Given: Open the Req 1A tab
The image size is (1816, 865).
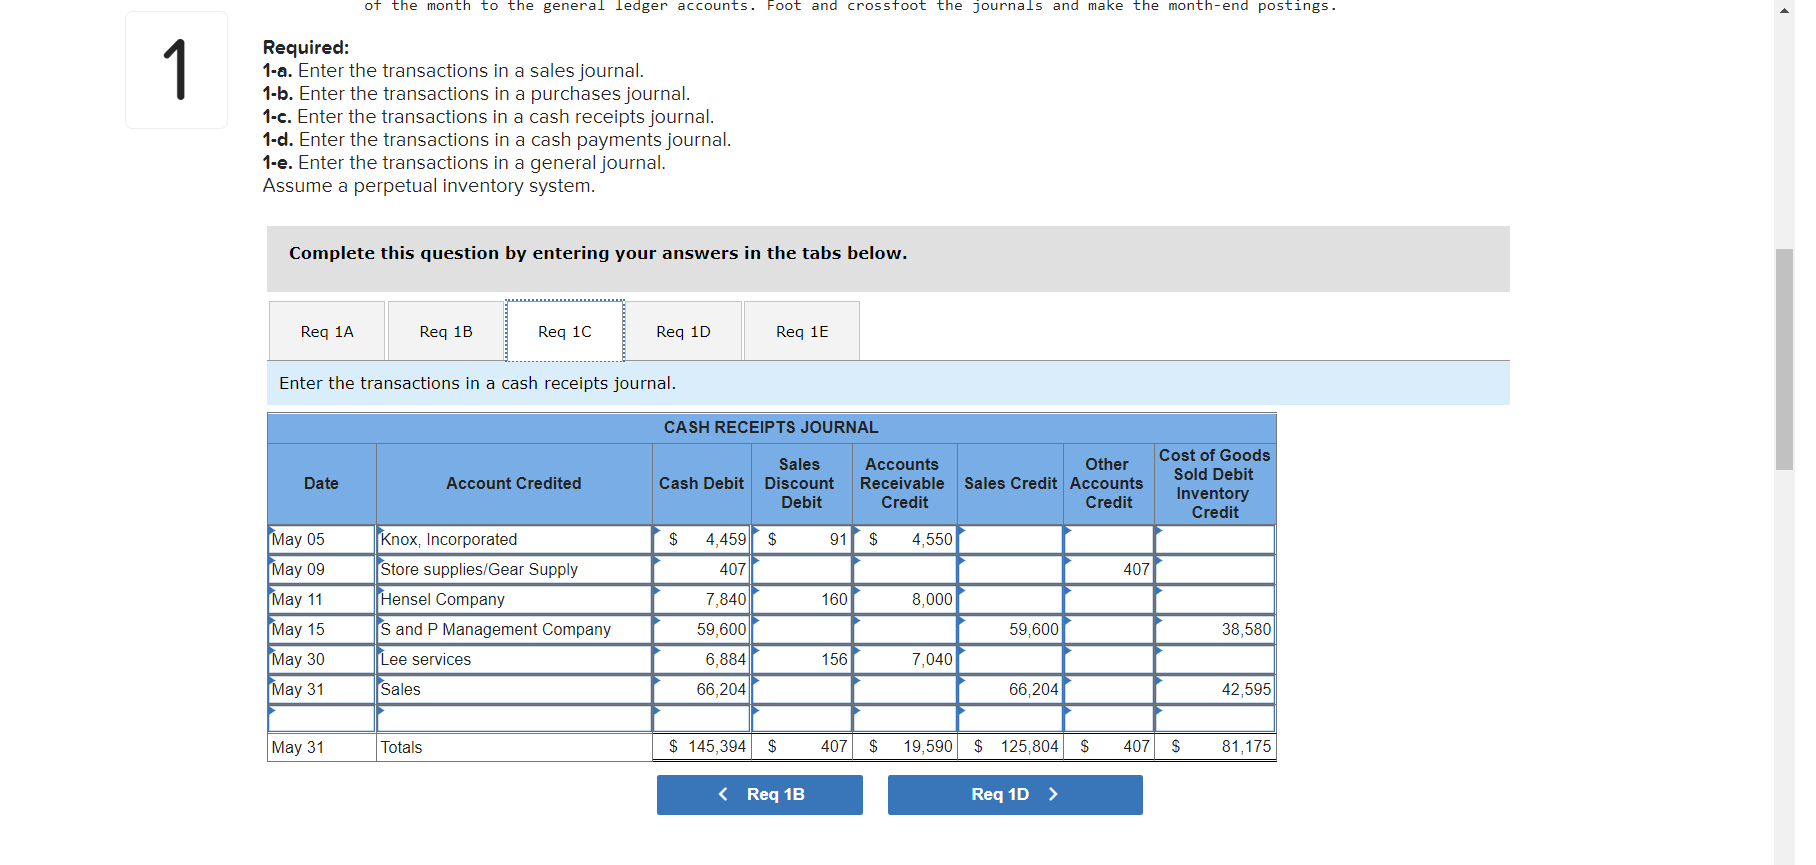Looking at the screenshot, I should click(327, 331).
